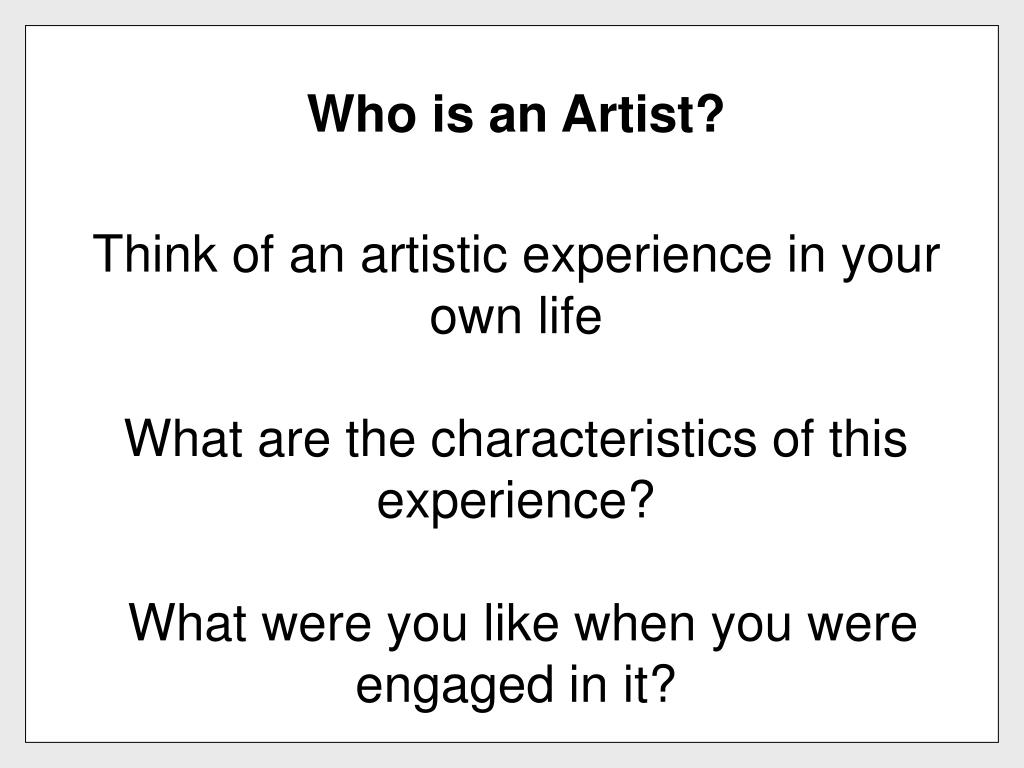This screenshot has height=768, width=1024.
Task: Select the word 'Artist?' in the heading
Action: point(643,114)
